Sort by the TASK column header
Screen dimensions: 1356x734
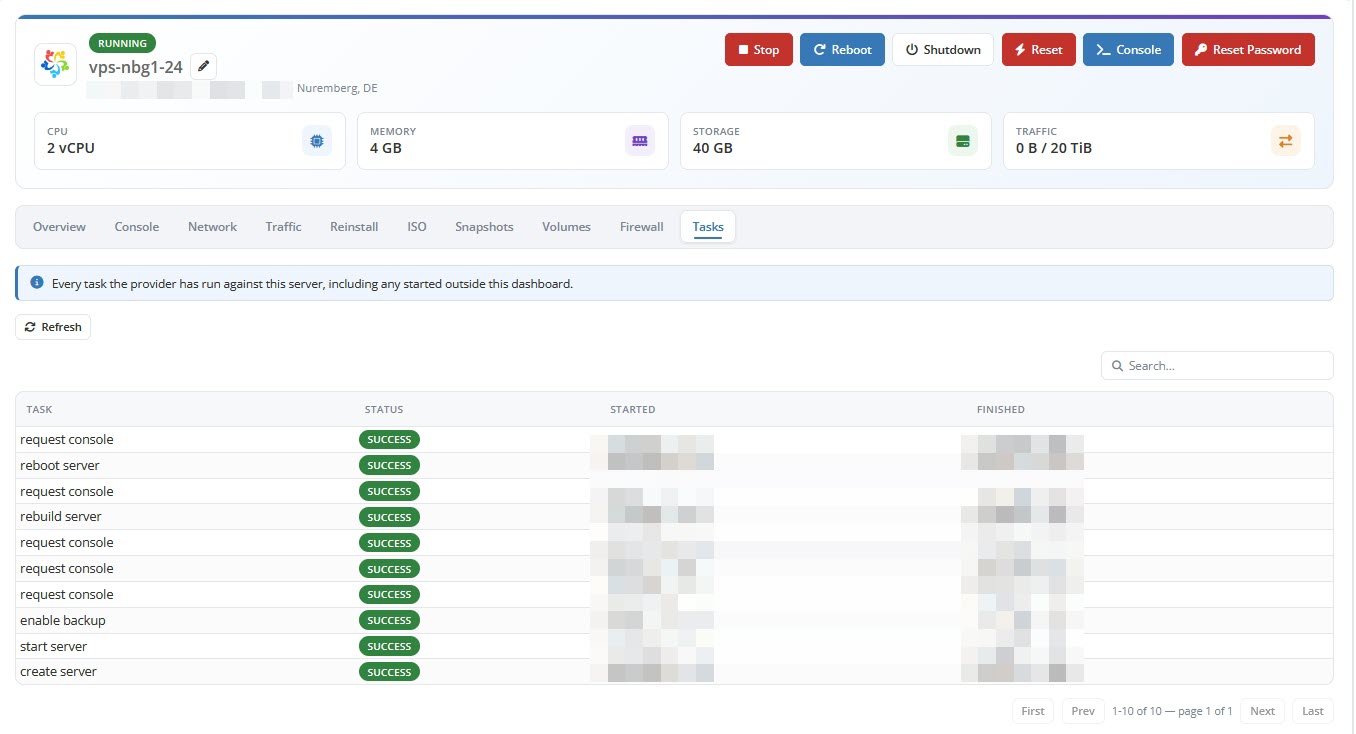39,410
